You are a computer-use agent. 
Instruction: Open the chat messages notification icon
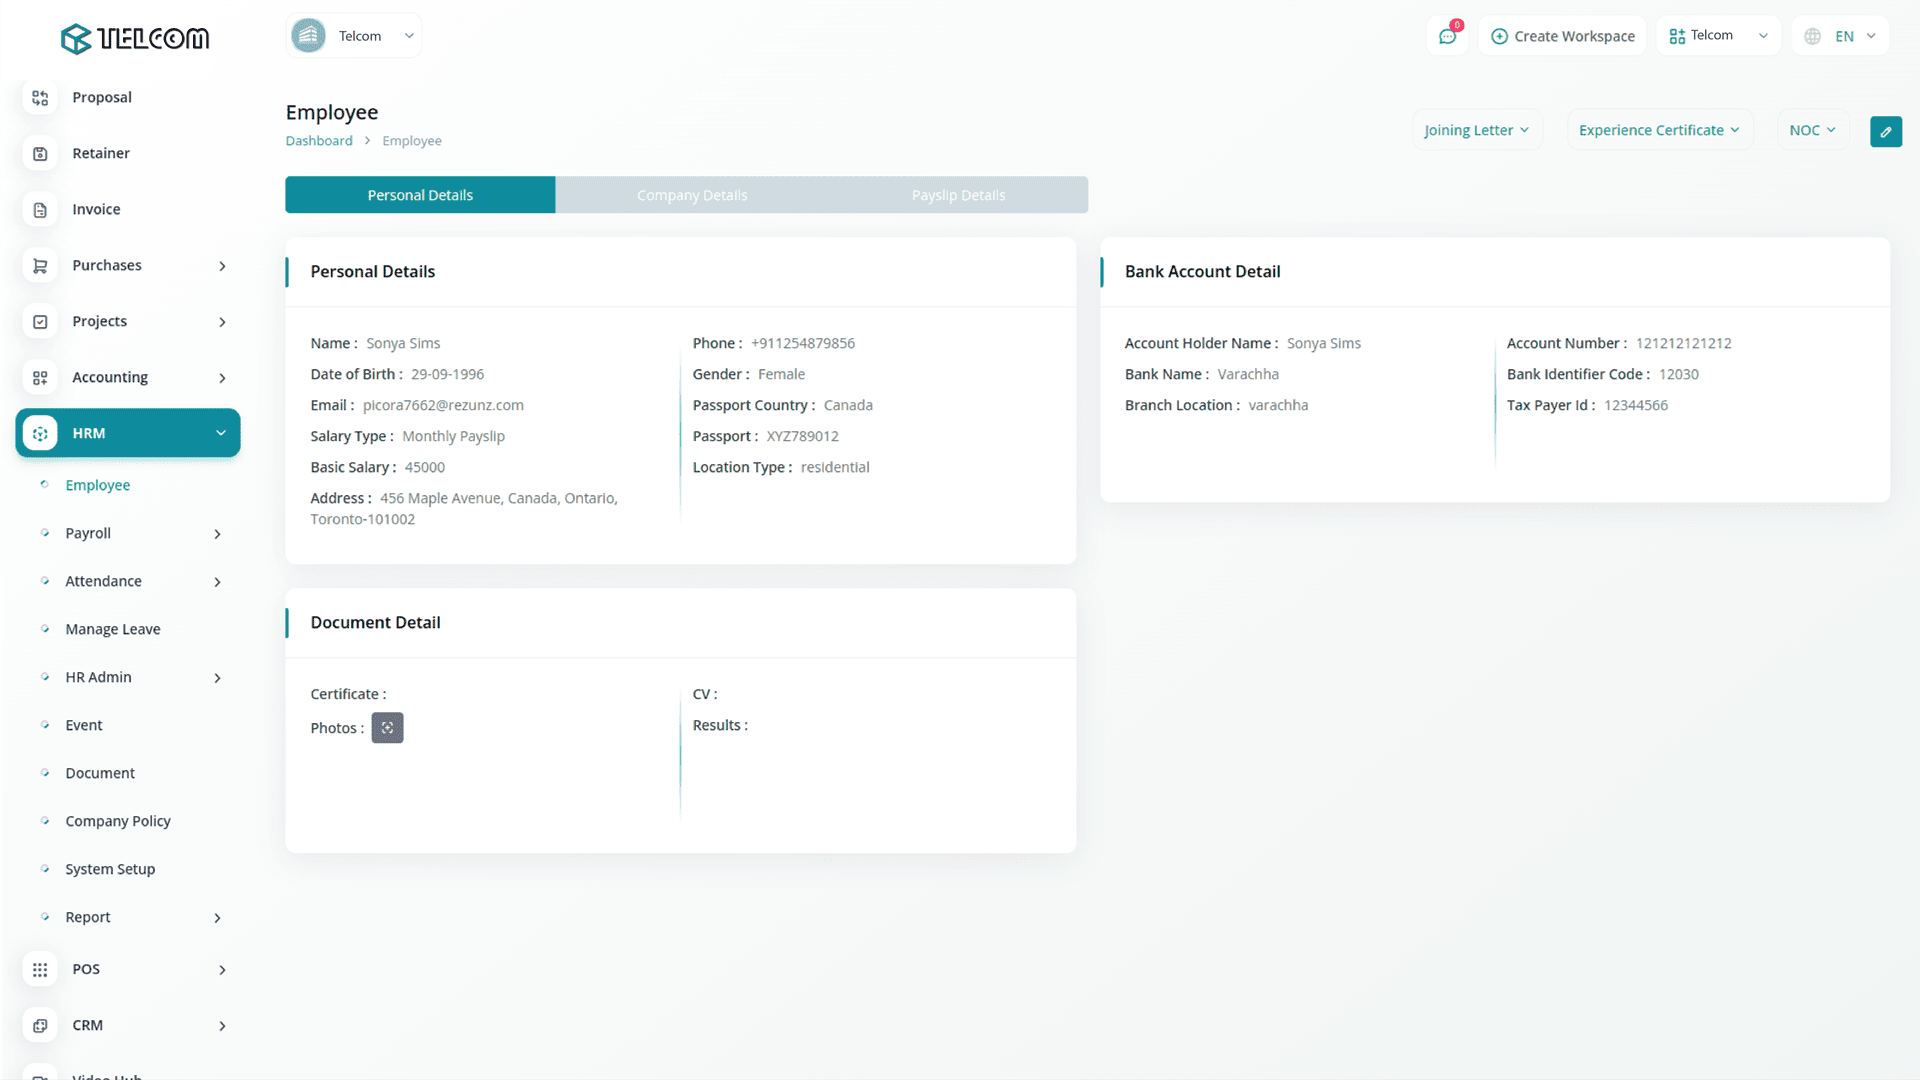[x=1447, y=36]
